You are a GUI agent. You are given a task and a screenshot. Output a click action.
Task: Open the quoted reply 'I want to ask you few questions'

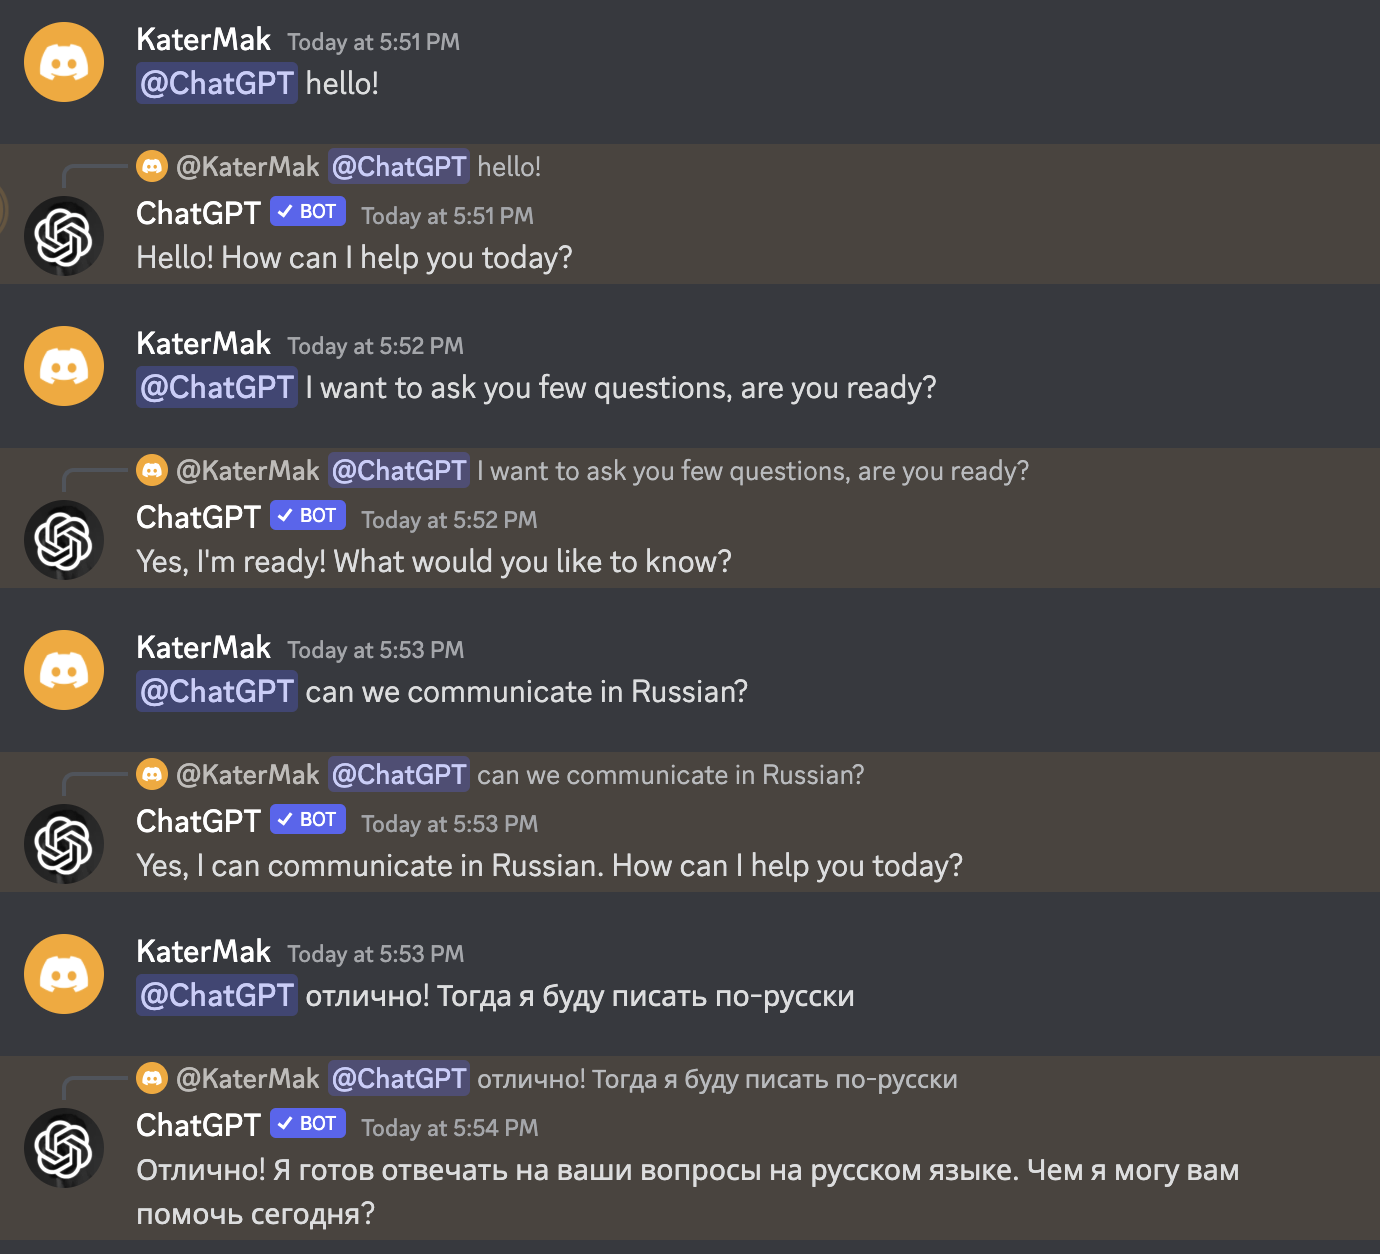pos(752,470)
